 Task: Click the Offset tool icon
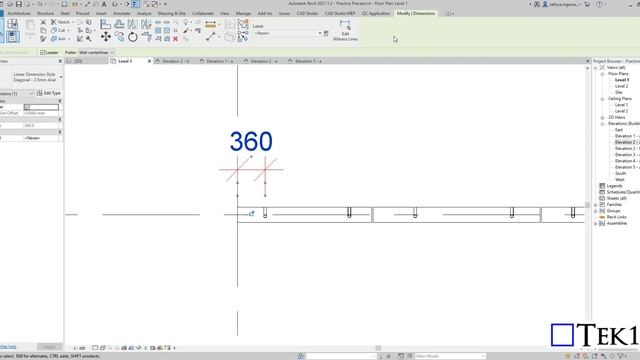point(119,24)
